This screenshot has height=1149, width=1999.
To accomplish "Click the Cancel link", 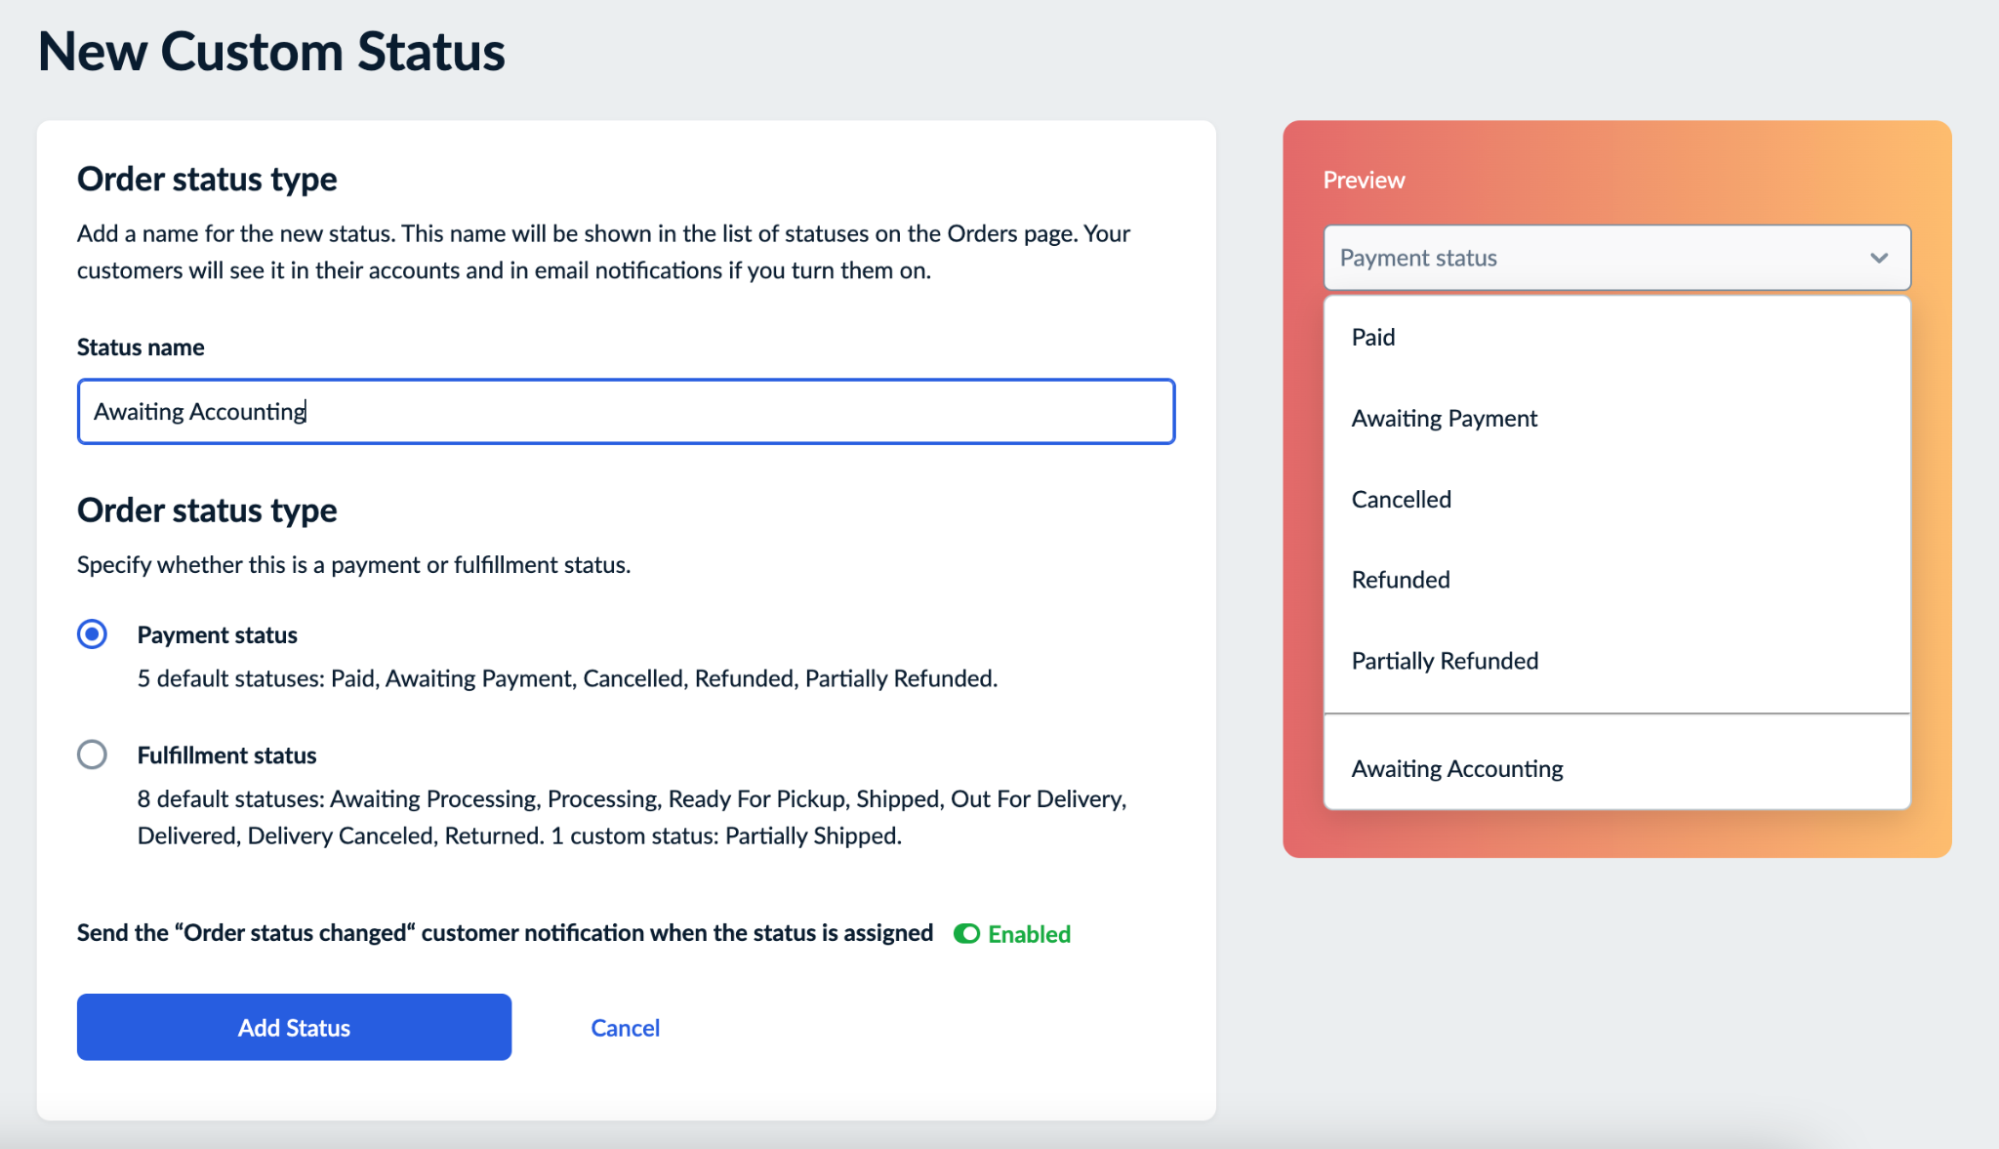I will pyautogui.click(x=624, y=1027).
